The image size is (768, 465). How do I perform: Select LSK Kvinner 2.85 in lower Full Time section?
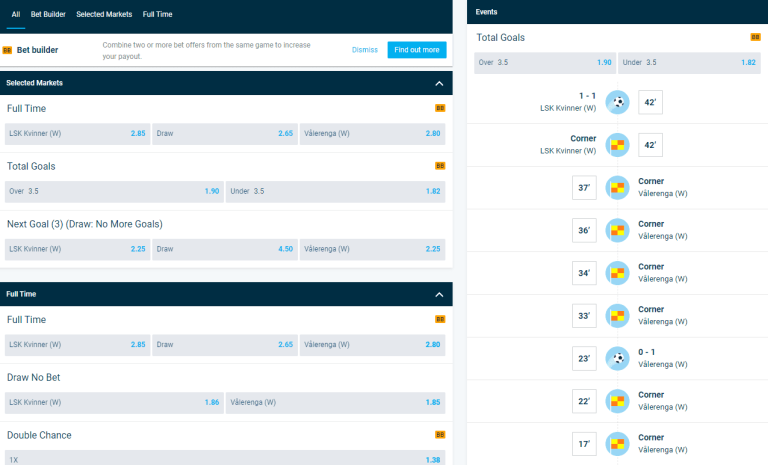[77, 345]
